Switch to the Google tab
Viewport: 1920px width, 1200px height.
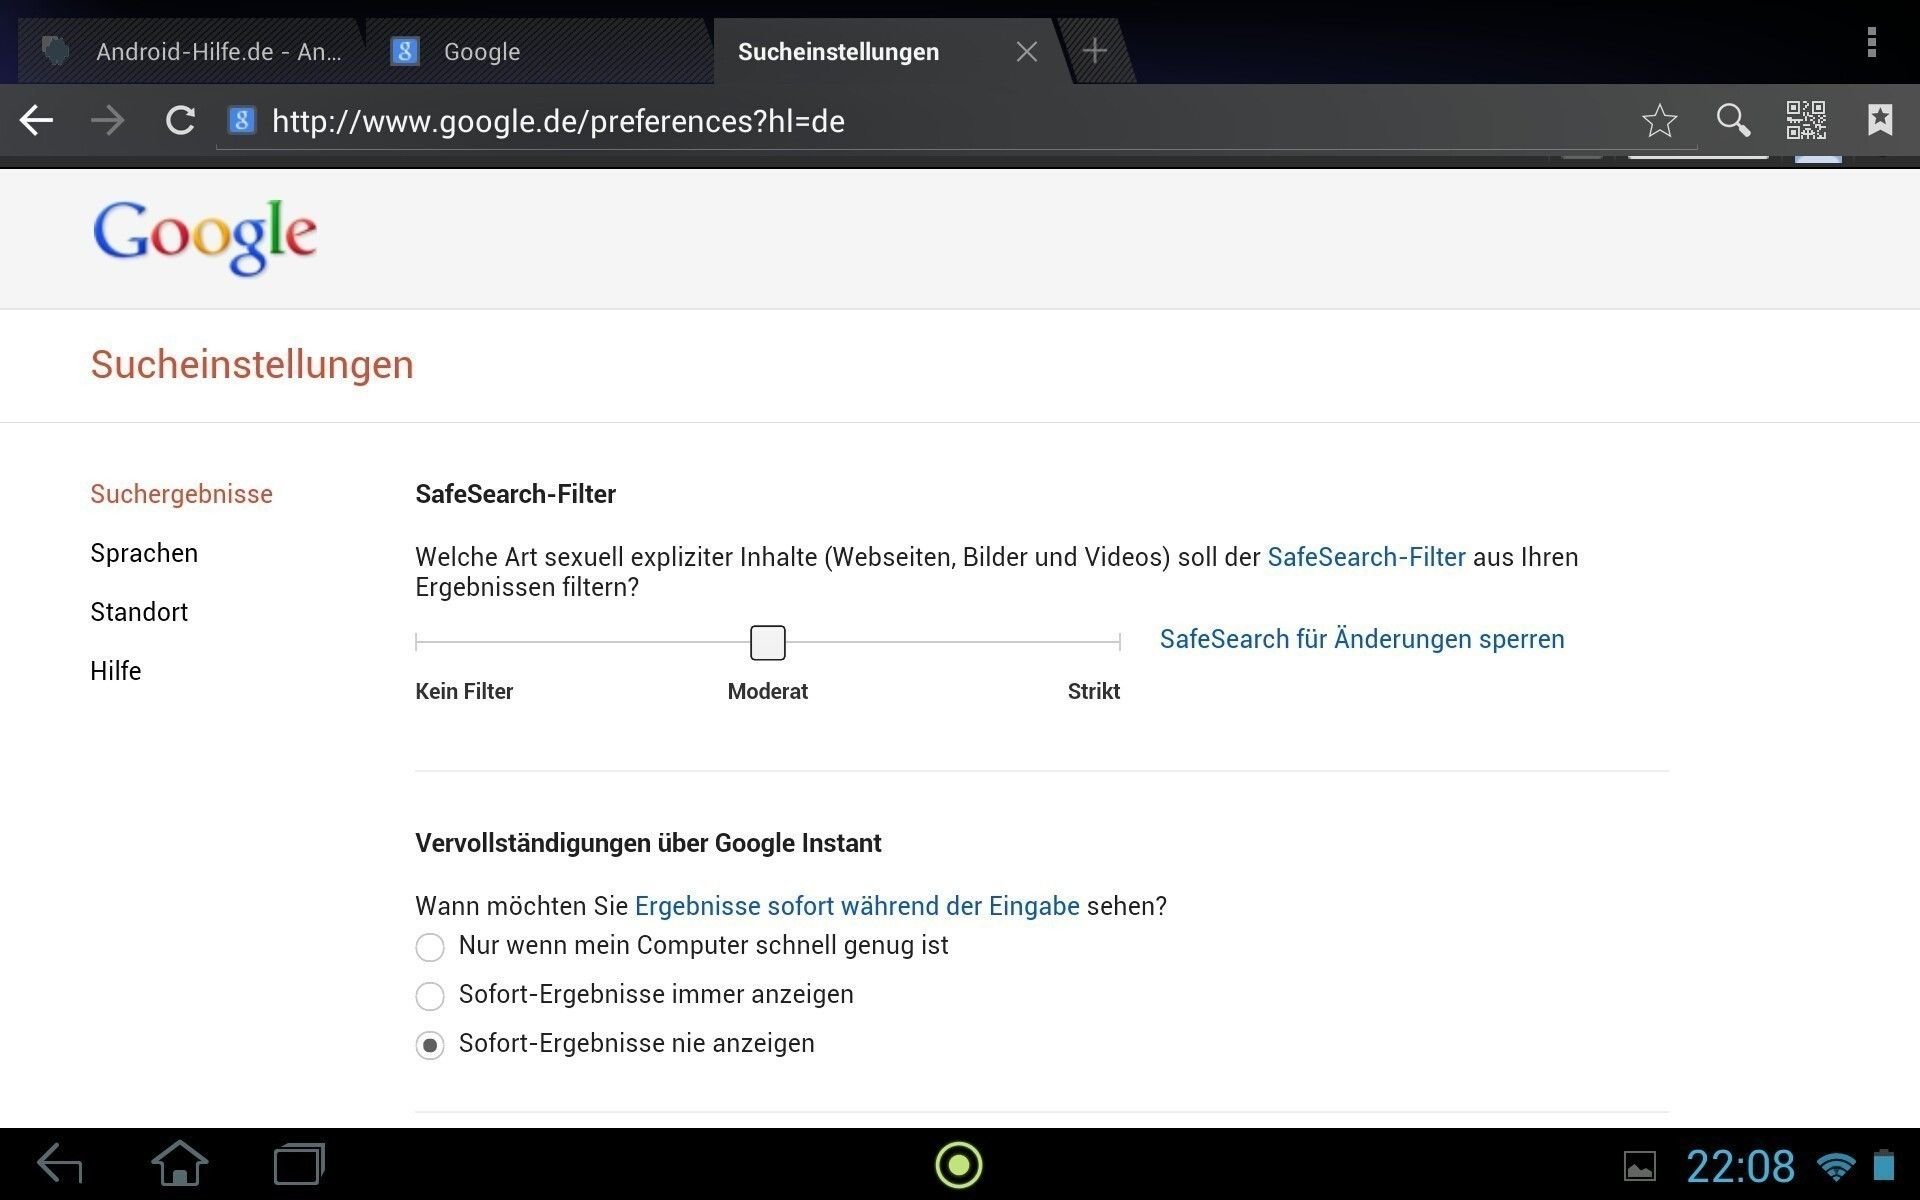[x=540, y=52]
